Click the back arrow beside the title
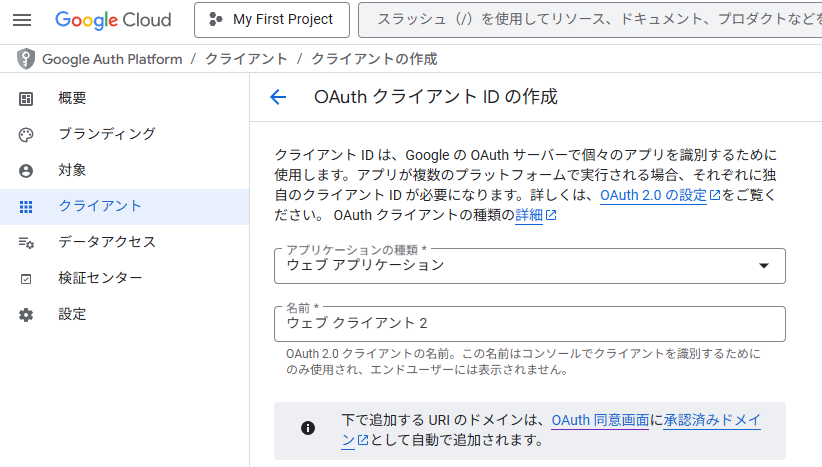822x467 pixels. click(278, 97)
